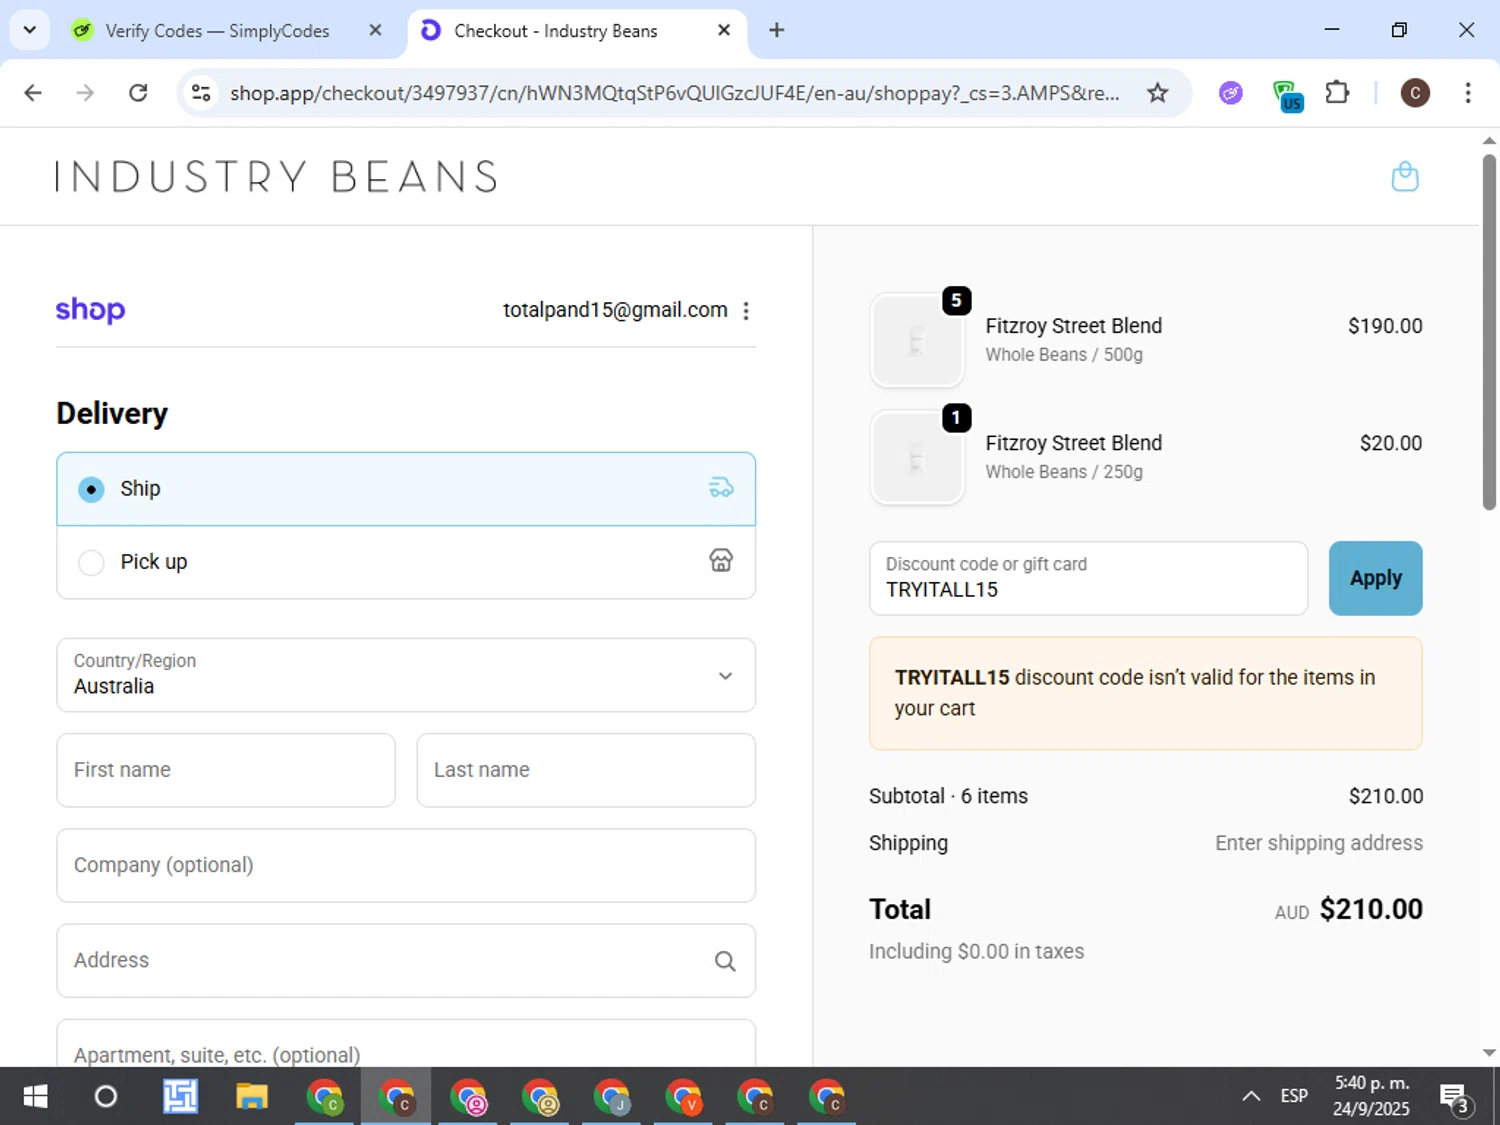This screenshot has width=1500, height=1125.
Task: Click the address search magnifier icon
Action: pos(725,961)
